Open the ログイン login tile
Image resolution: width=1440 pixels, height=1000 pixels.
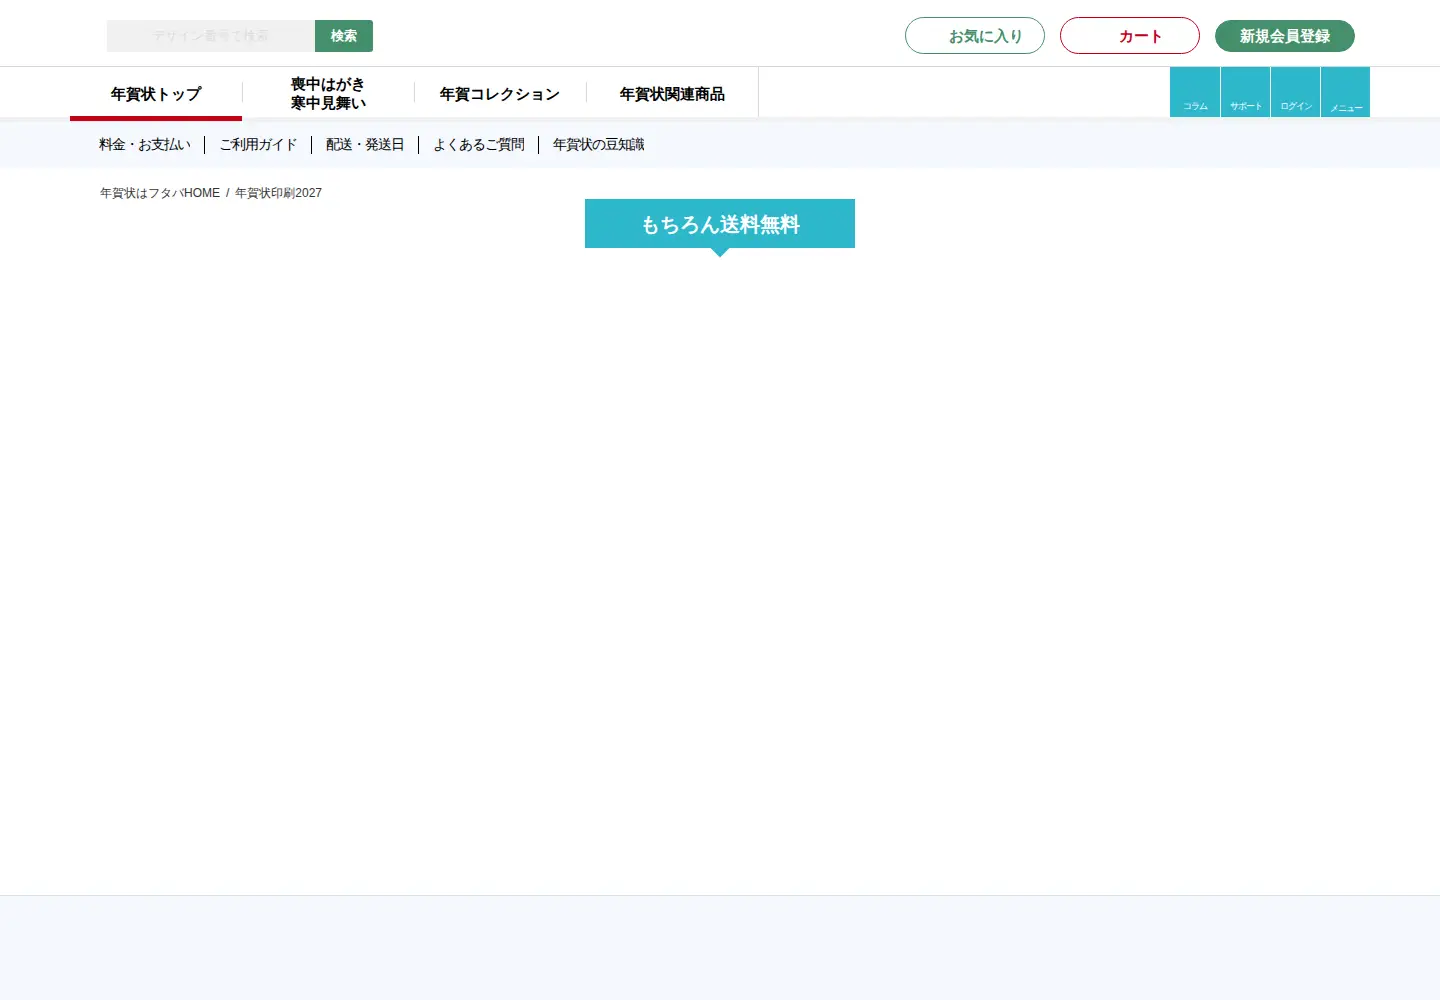(1296, 92)
